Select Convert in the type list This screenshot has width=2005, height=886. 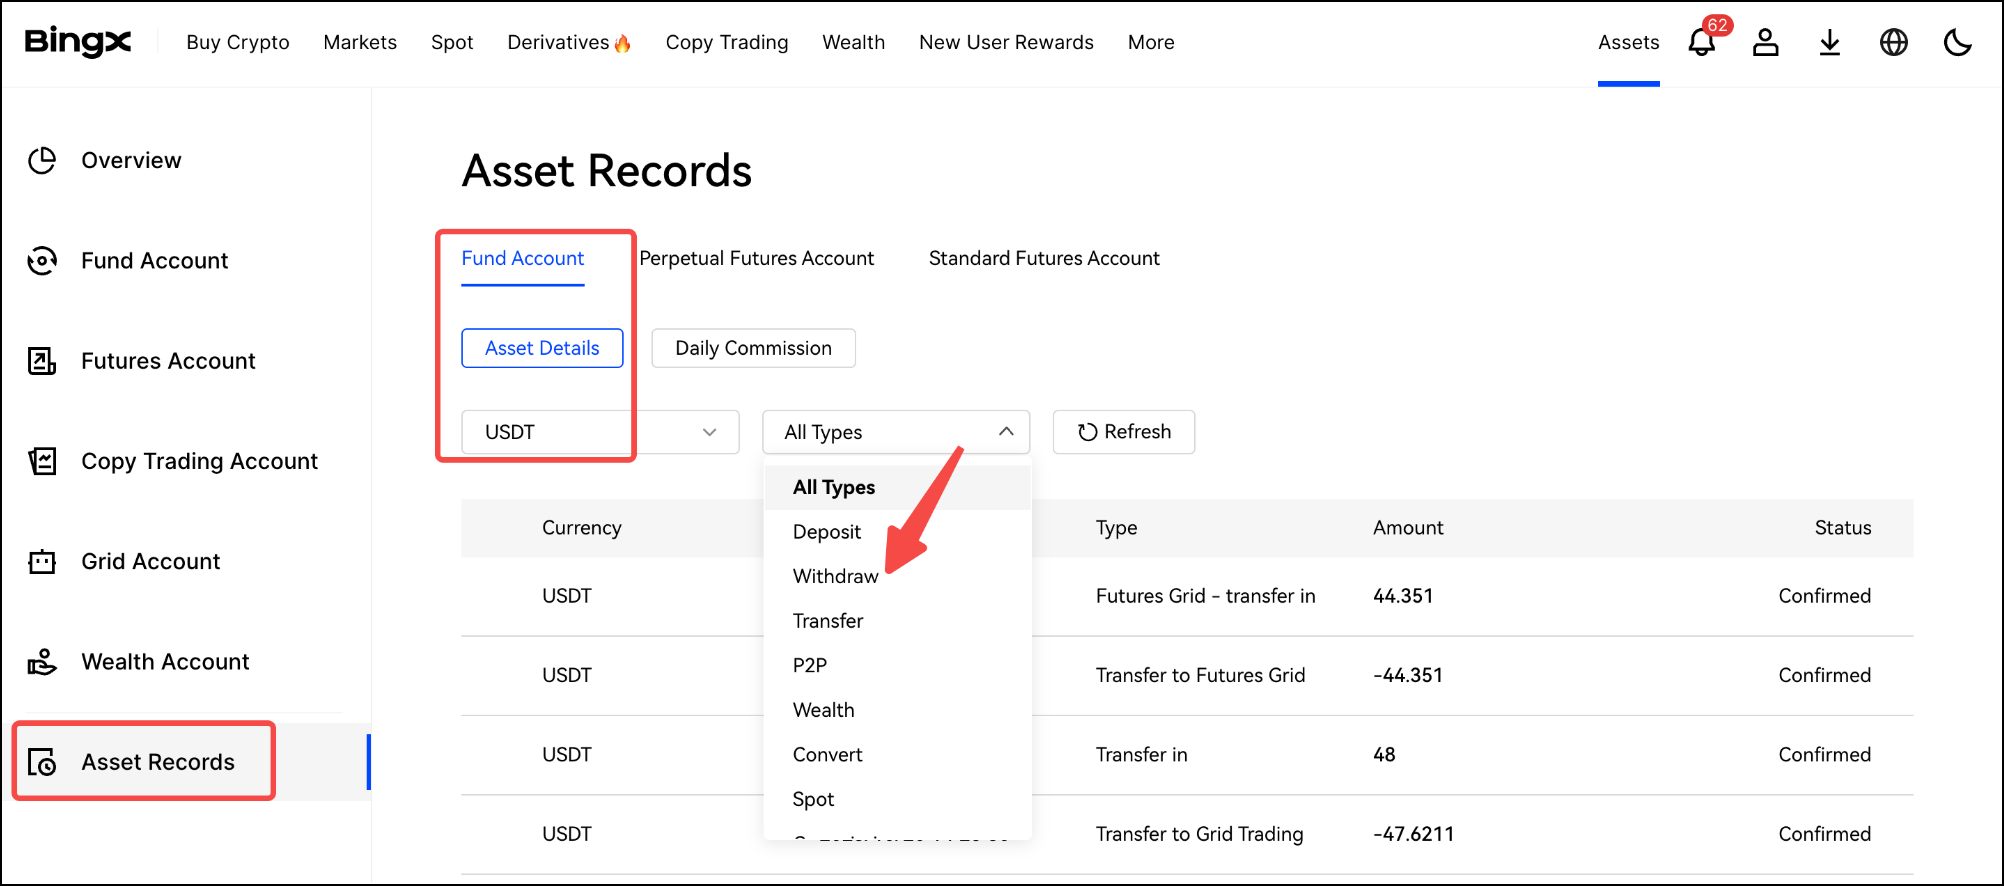pos(827,755)
